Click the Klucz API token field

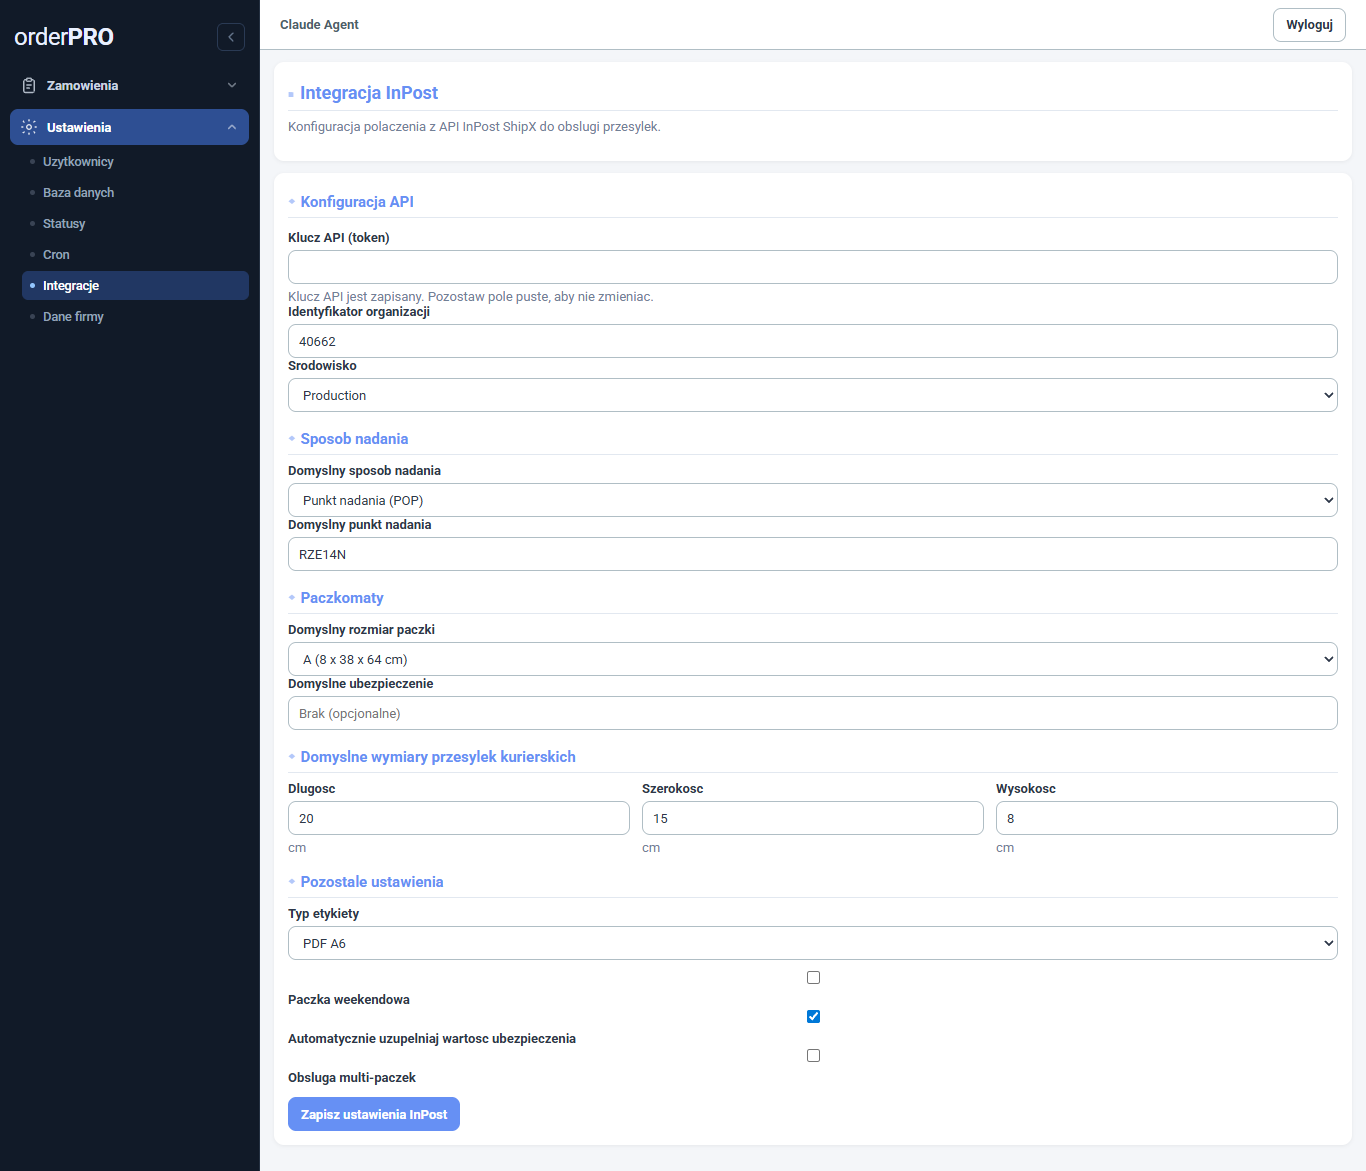(x=812, y=267)
